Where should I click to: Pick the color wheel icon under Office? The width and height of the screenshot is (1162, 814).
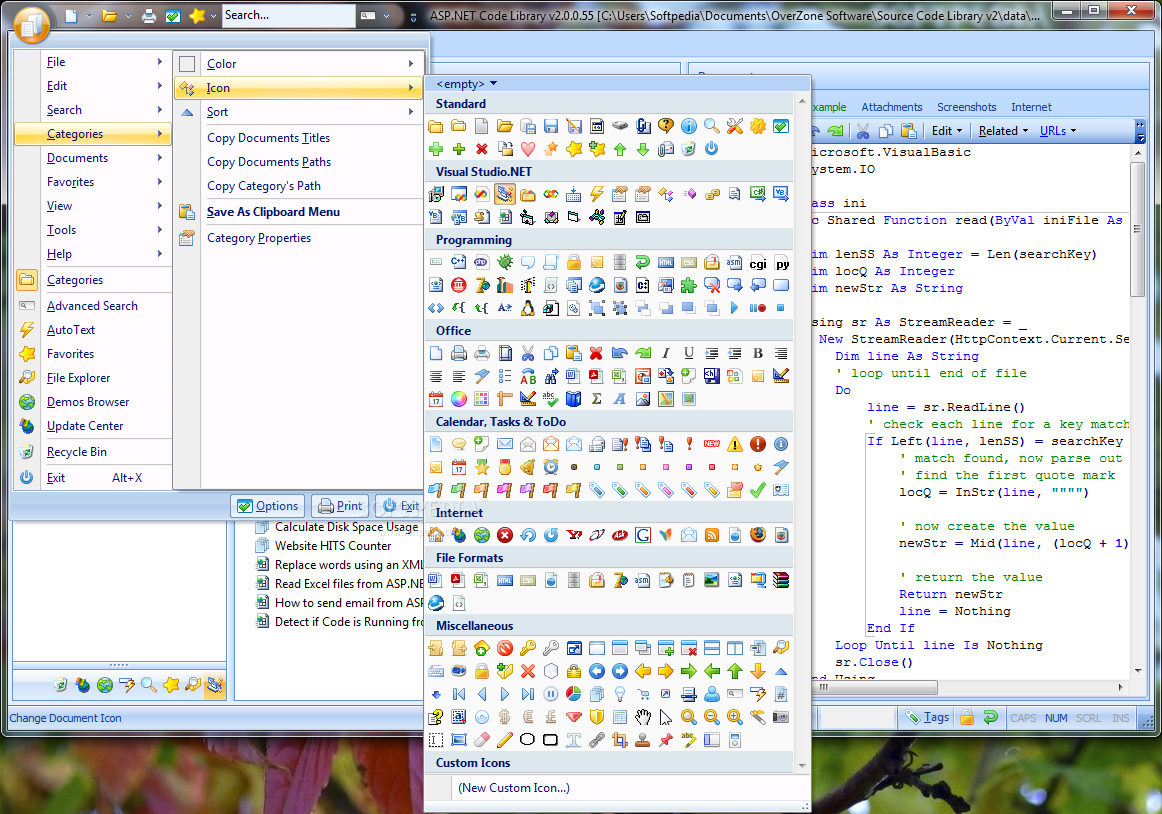pos(459,399)
